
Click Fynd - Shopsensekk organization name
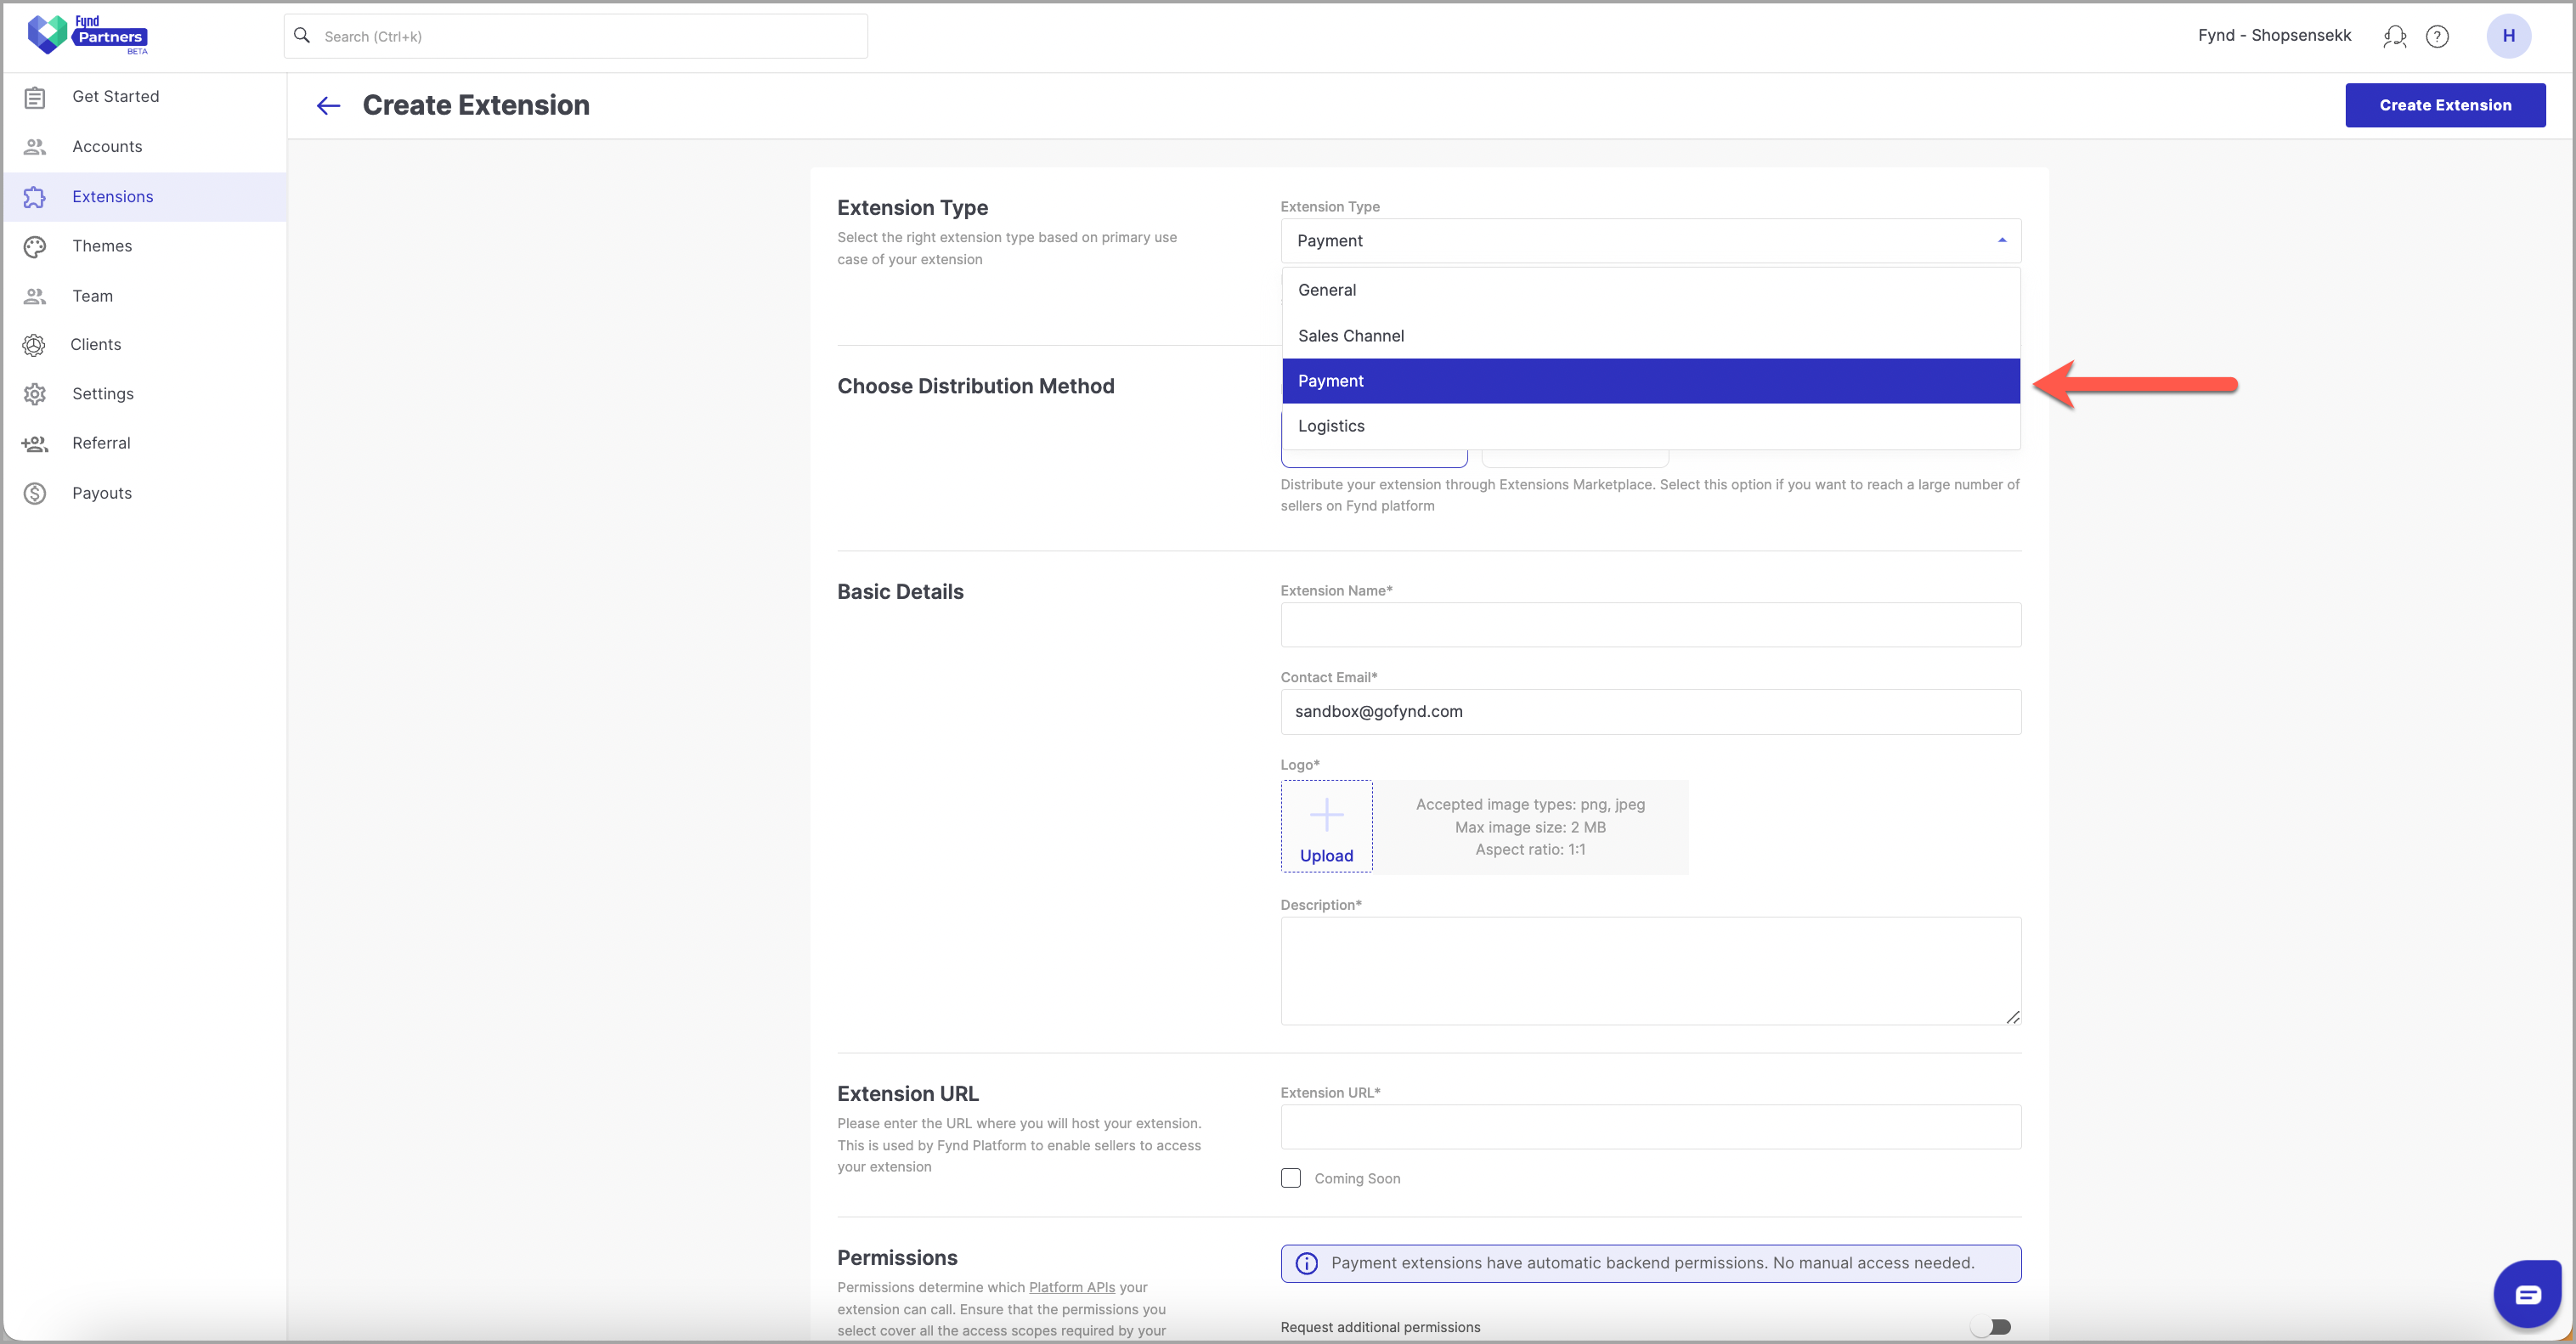tap(2274, 36)
